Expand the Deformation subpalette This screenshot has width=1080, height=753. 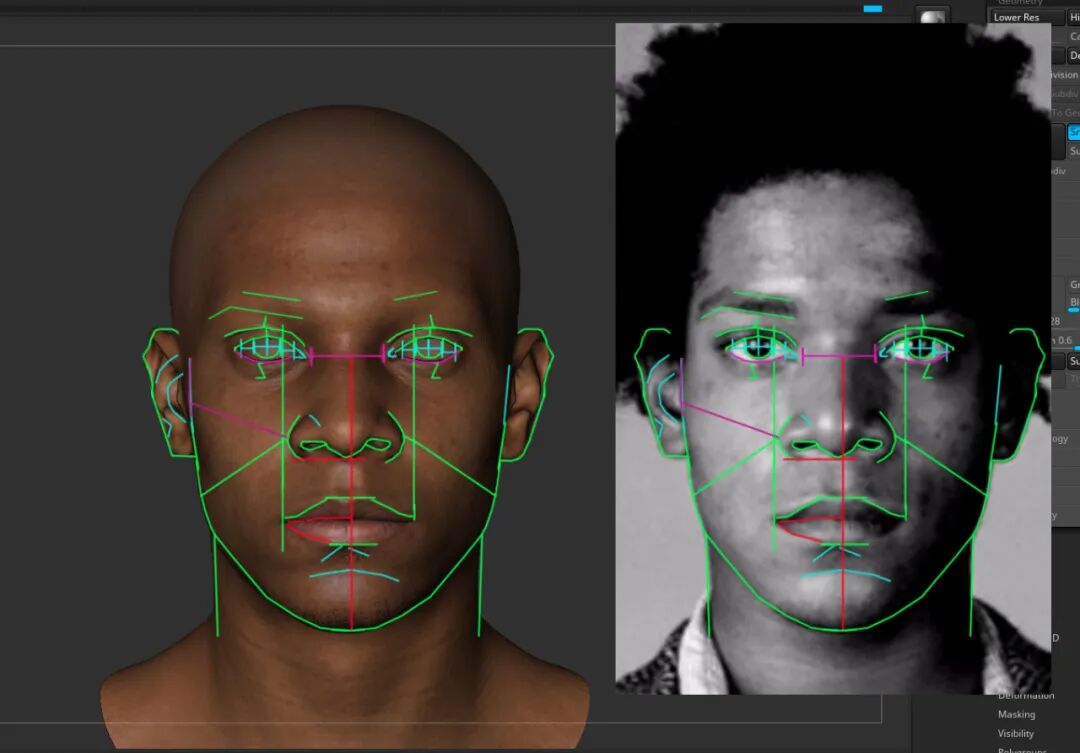[1026, 697]
